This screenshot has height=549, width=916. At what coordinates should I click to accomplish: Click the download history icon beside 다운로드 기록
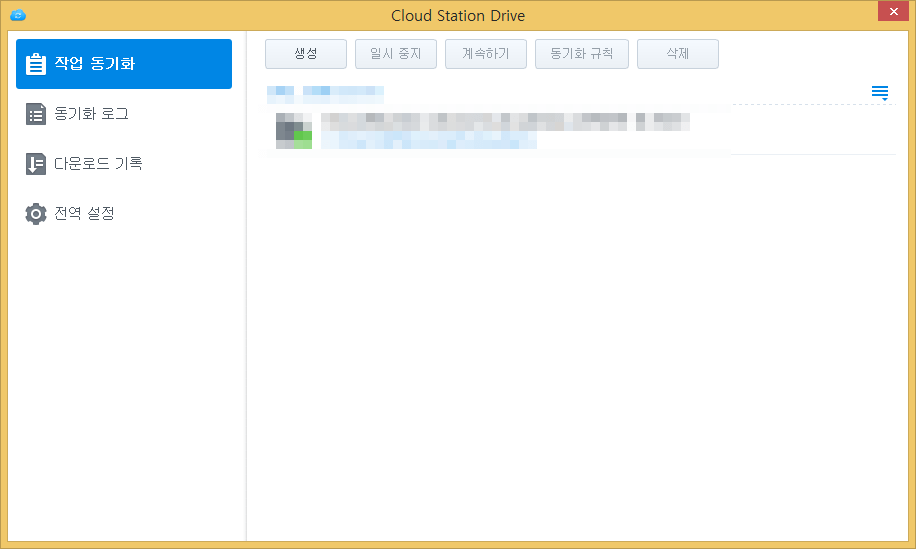36,164
